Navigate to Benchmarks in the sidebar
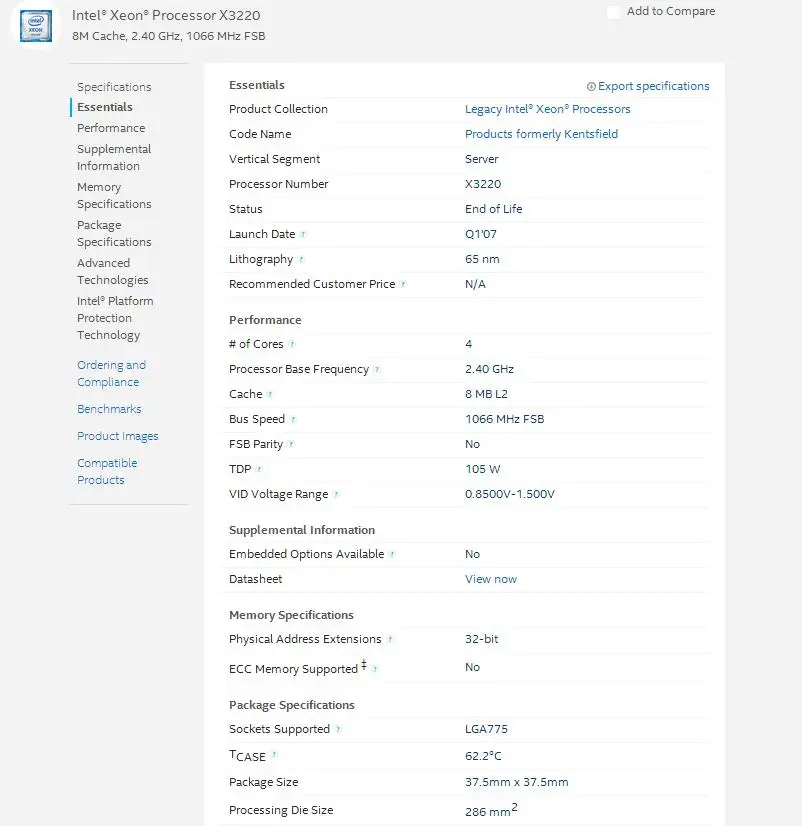Screen dimensions: 802x826 109,409
